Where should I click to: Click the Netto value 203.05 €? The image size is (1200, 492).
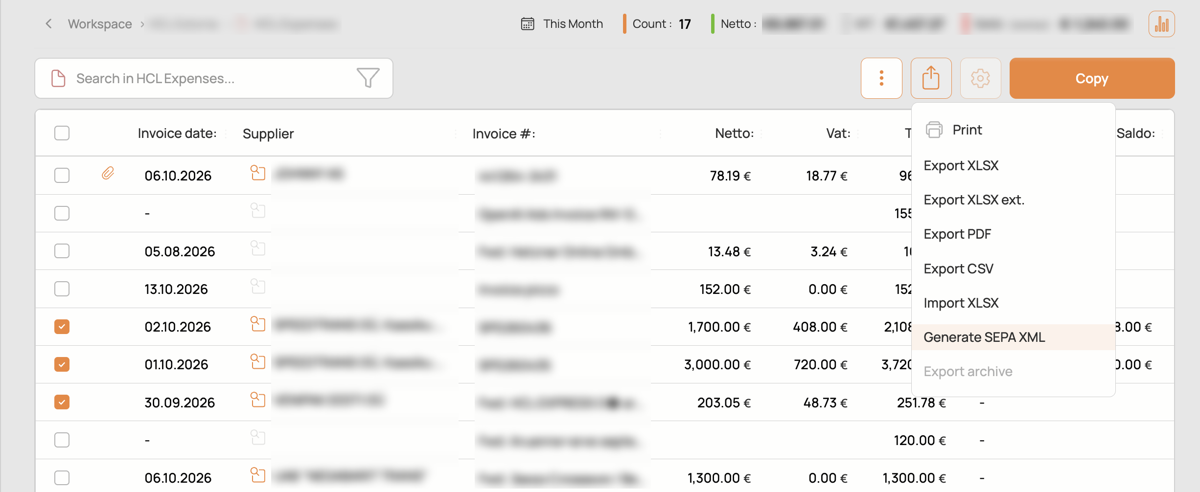pos(725,403)
